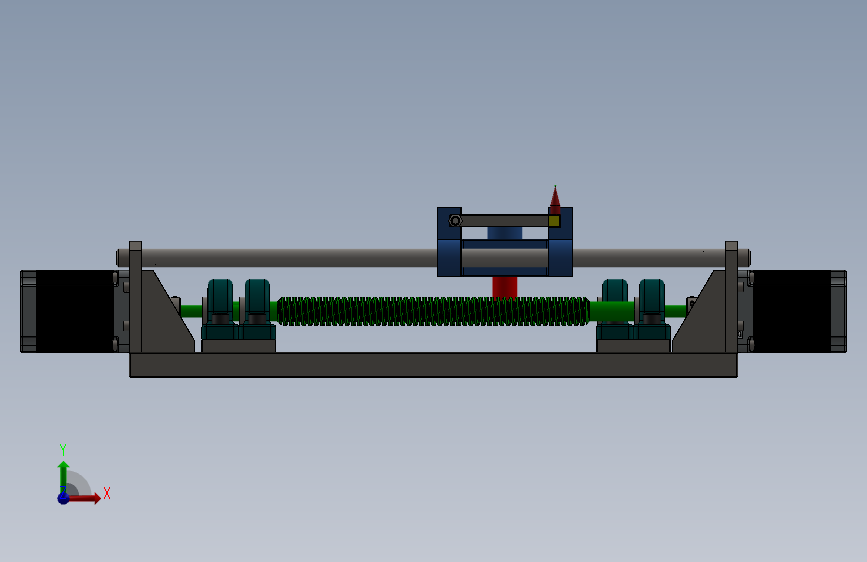Select the long dark base plate
This screenshot has width=867, height=562.
coord(434,365)
